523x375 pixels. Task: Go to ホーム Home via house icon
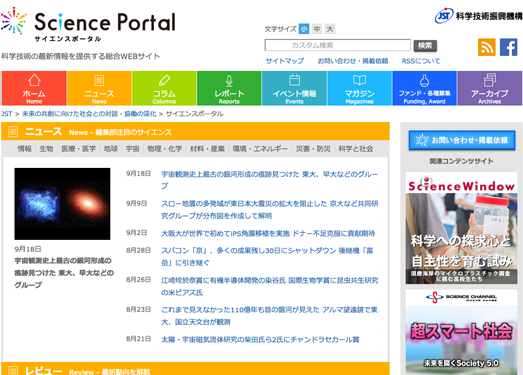click(34, 88)
